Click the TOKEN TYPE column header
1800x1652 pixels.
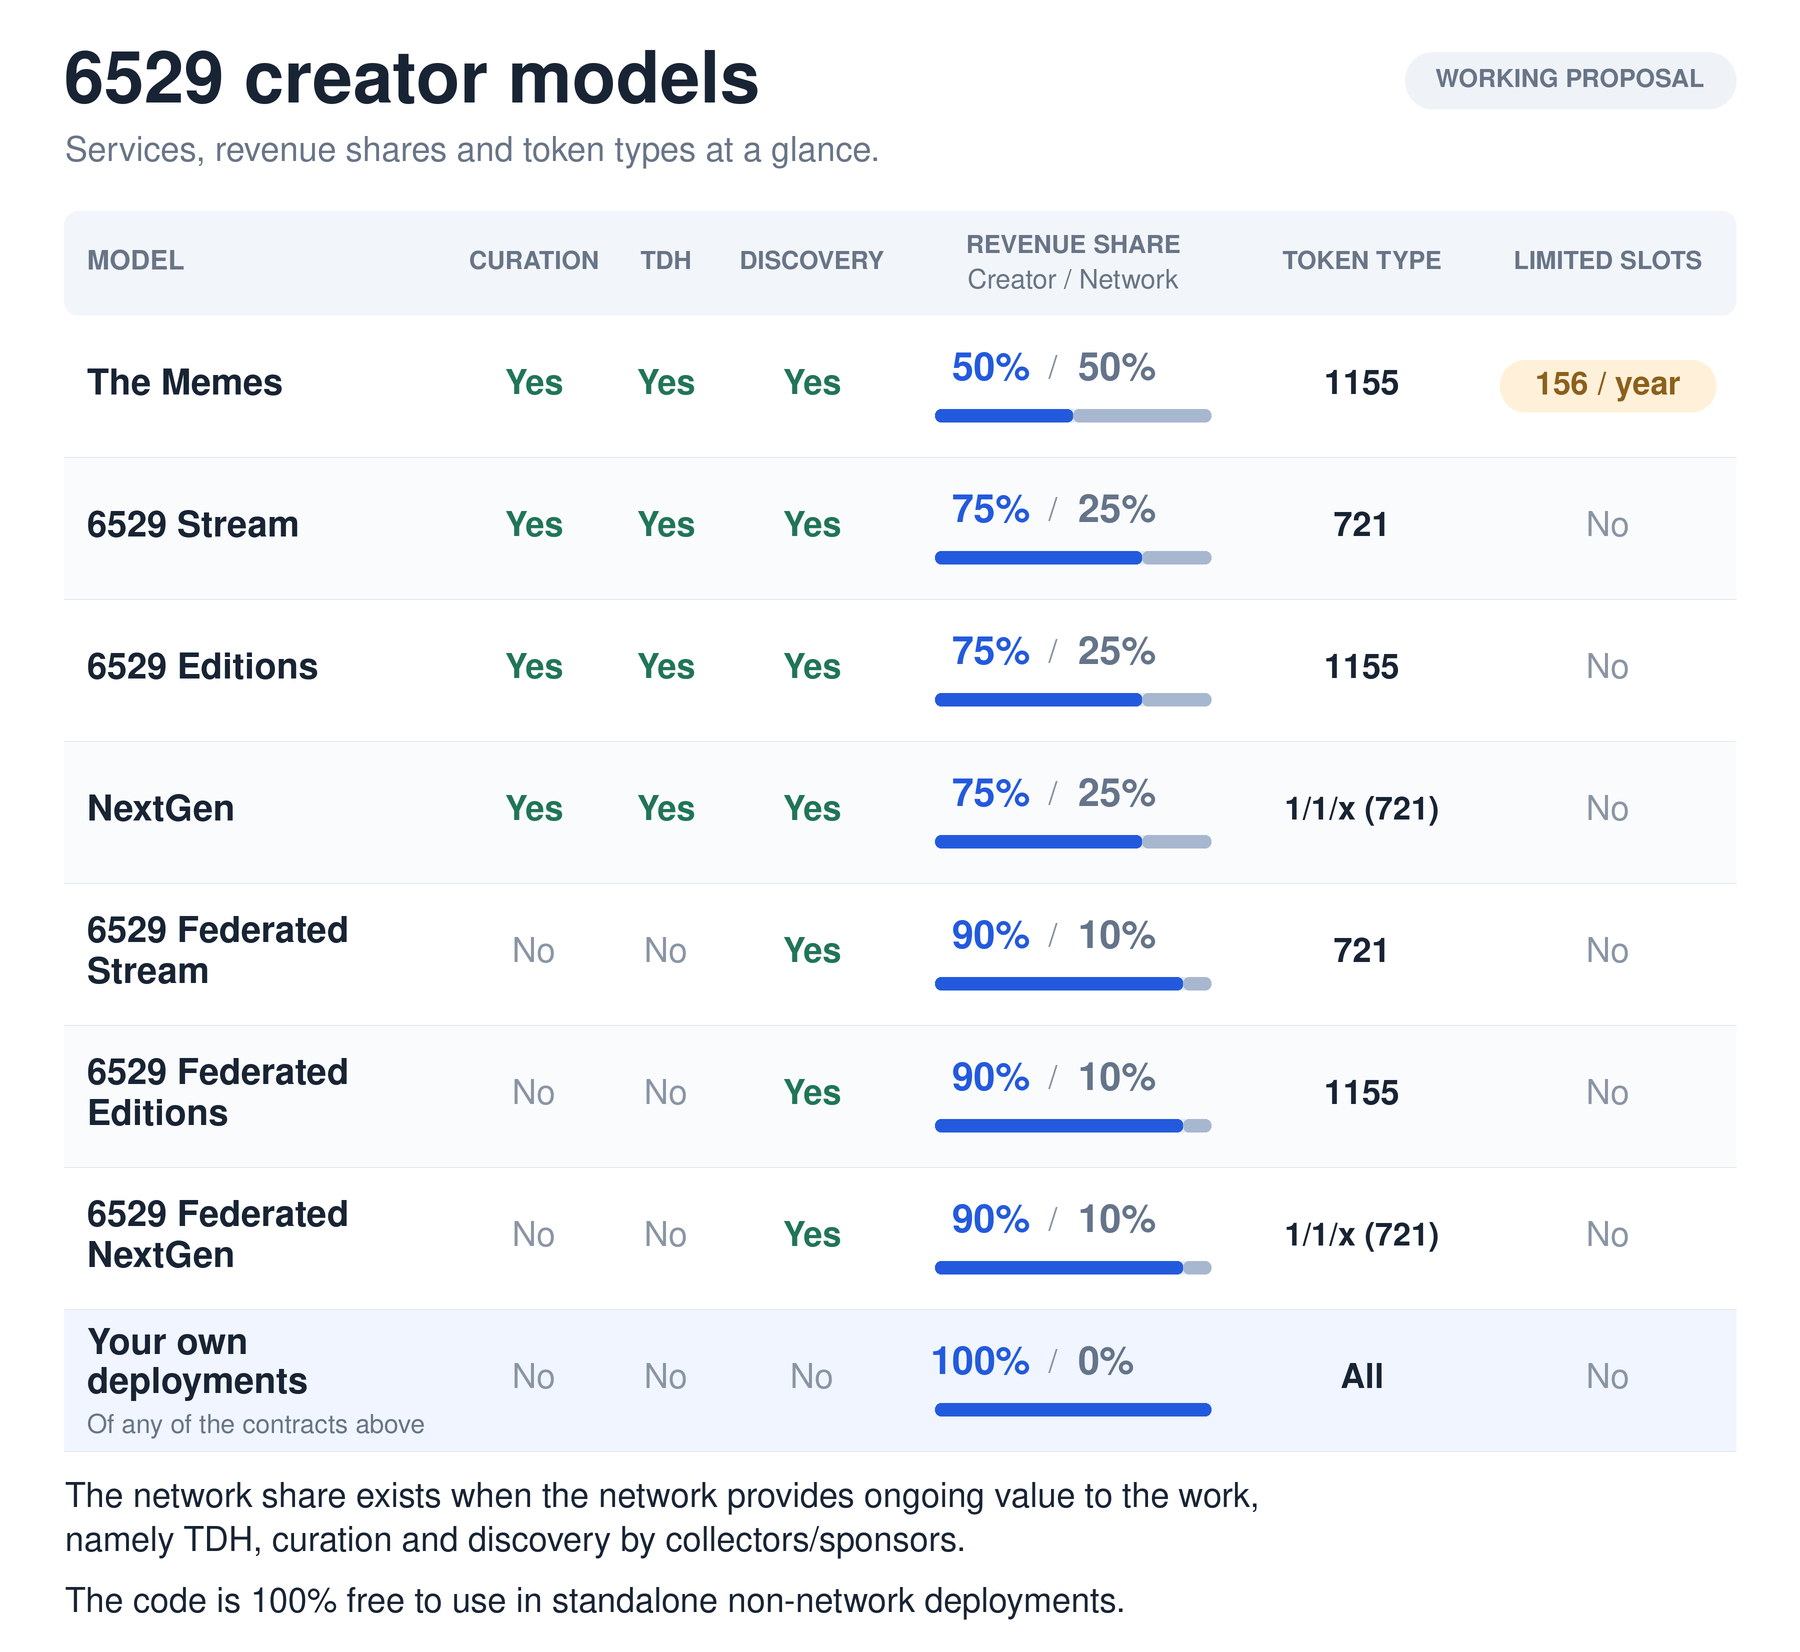tap(1362, 261)
